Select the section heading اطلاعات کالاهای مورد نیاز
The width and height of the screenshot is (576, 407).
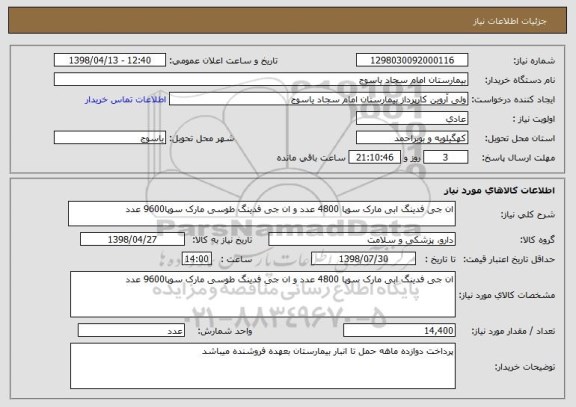[x=500, y=190]
